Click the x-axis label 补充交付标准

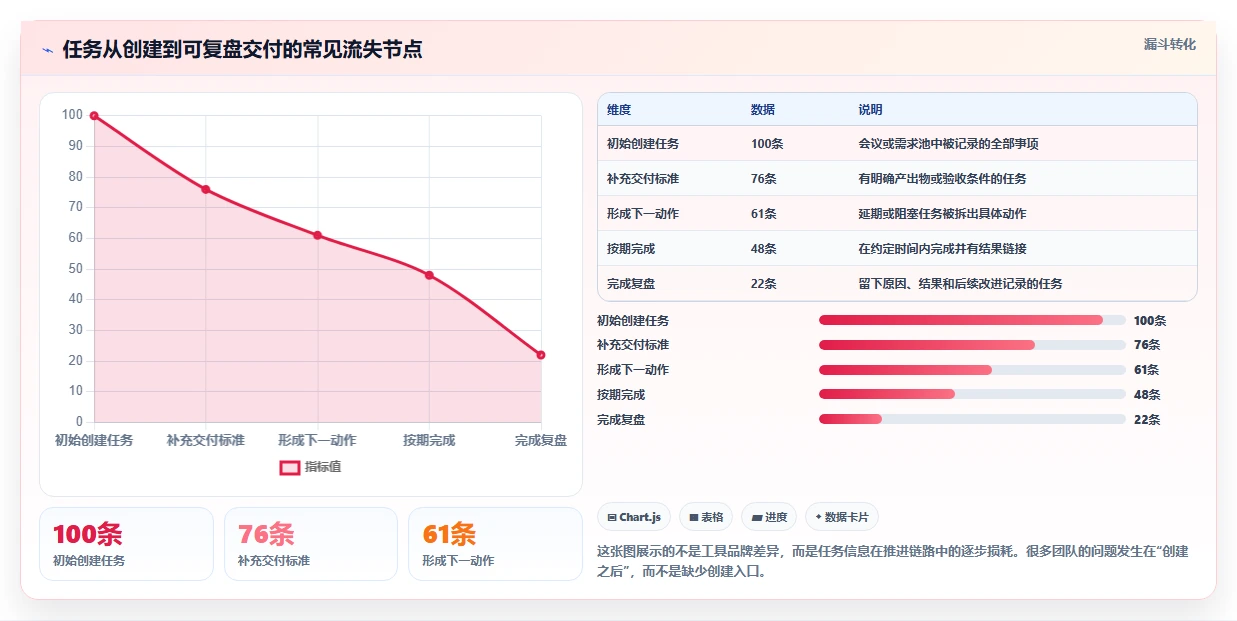point(206,440)
